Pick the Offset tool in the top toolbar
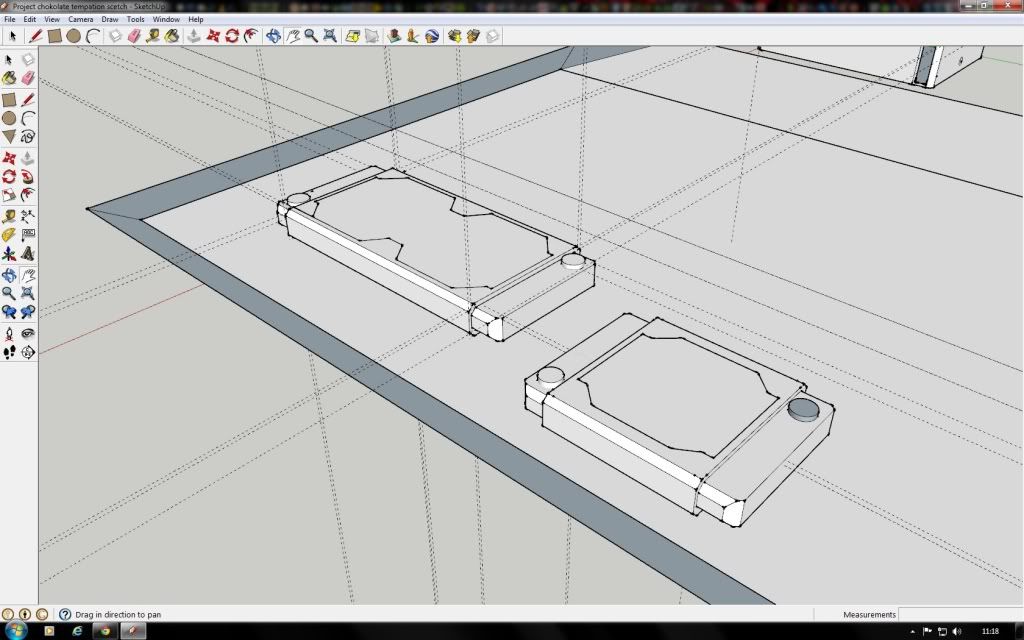The image size is (1024, 640). (x=251, y=36)
